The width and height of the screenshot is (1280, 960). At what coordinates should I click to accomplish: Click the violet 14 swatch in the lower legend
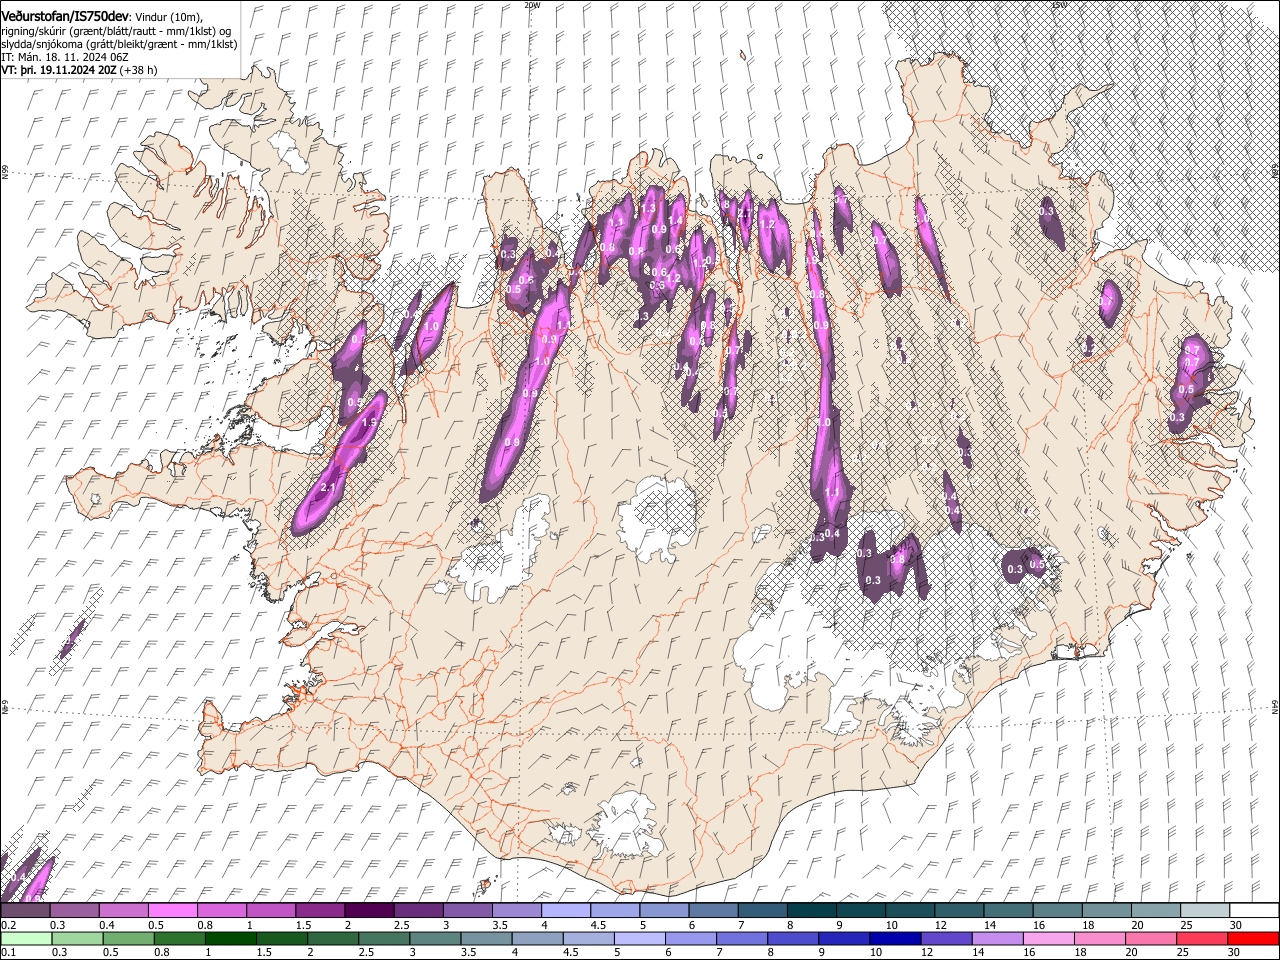pyautogui.click(x=998, y=938)
